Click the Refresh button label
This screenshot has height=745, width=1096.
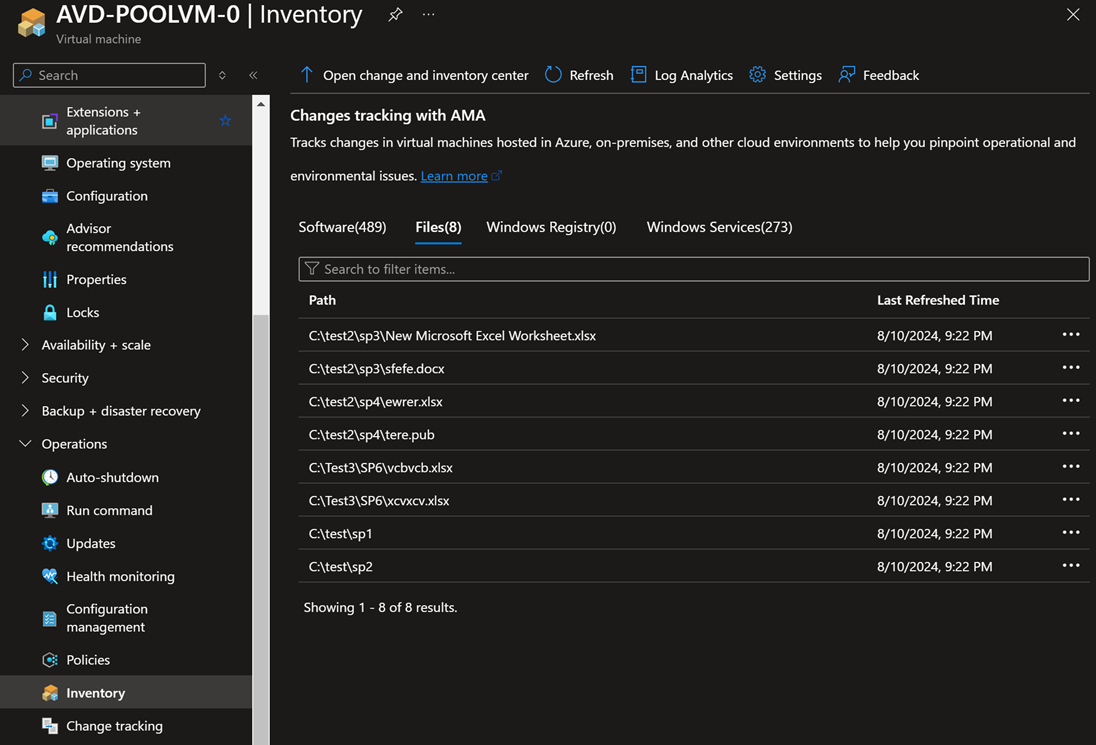pos(591,75)
